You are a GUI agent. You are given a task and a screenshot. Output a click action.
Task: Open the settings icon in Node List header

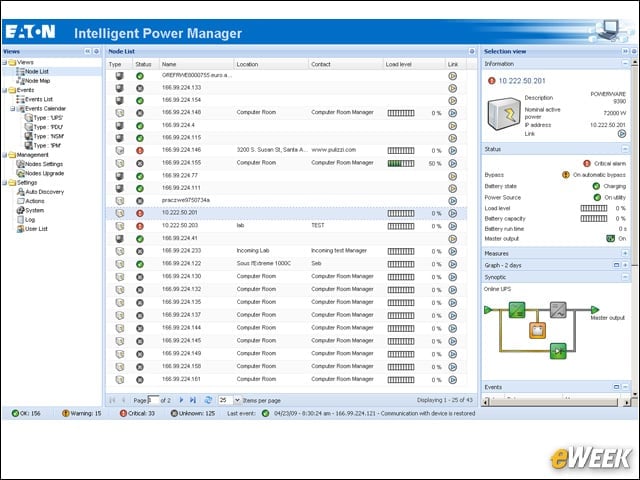(x=472, y=51)
